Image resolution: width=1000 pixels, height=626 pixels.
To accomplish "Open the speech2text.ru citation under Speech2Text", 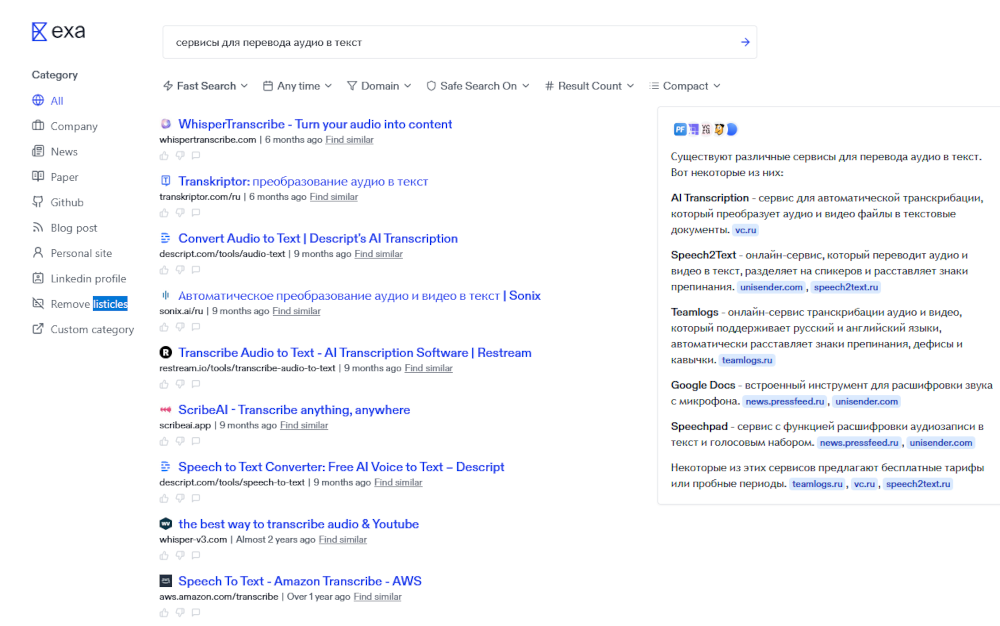I will pyautogui.click(x=846, y=288).
